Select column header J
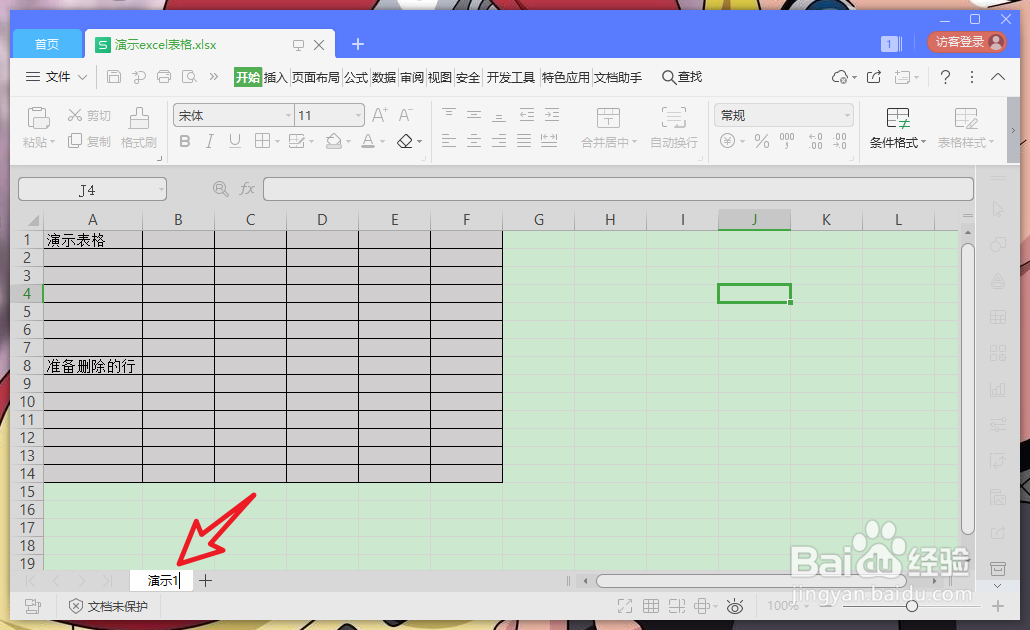 [x=754, y=219]
